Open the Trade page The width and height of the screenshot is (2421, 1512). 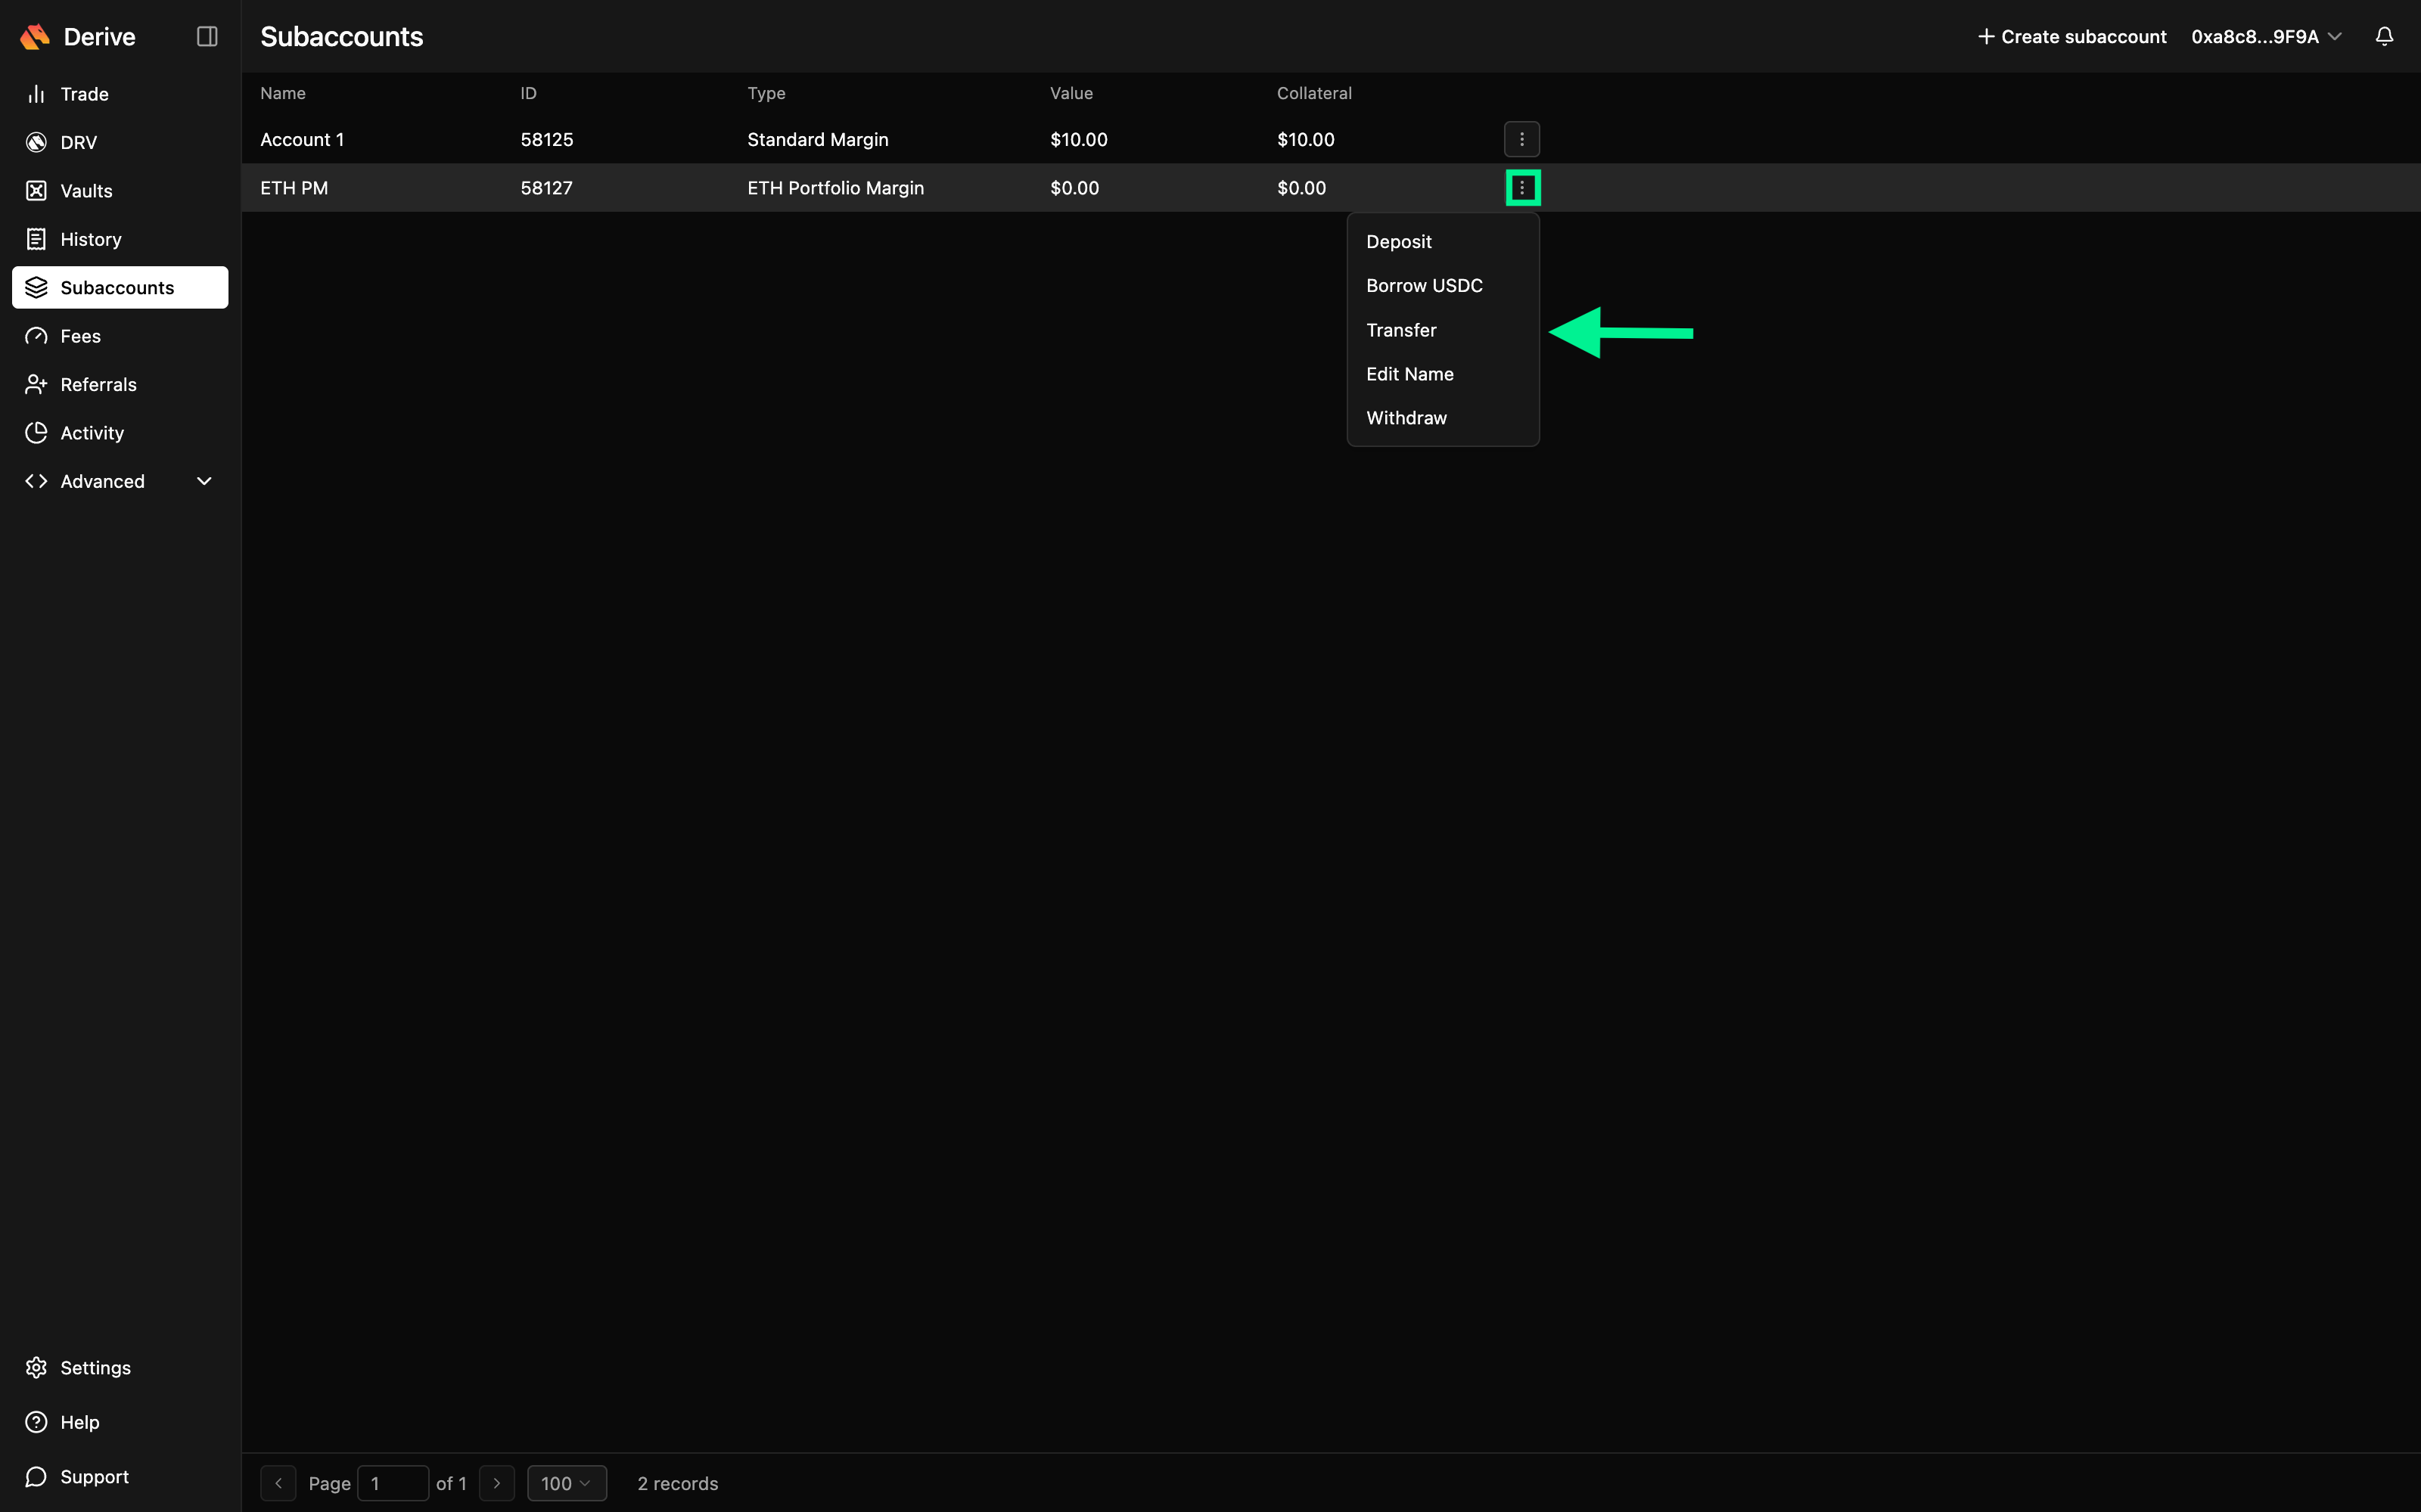[84, 94]
